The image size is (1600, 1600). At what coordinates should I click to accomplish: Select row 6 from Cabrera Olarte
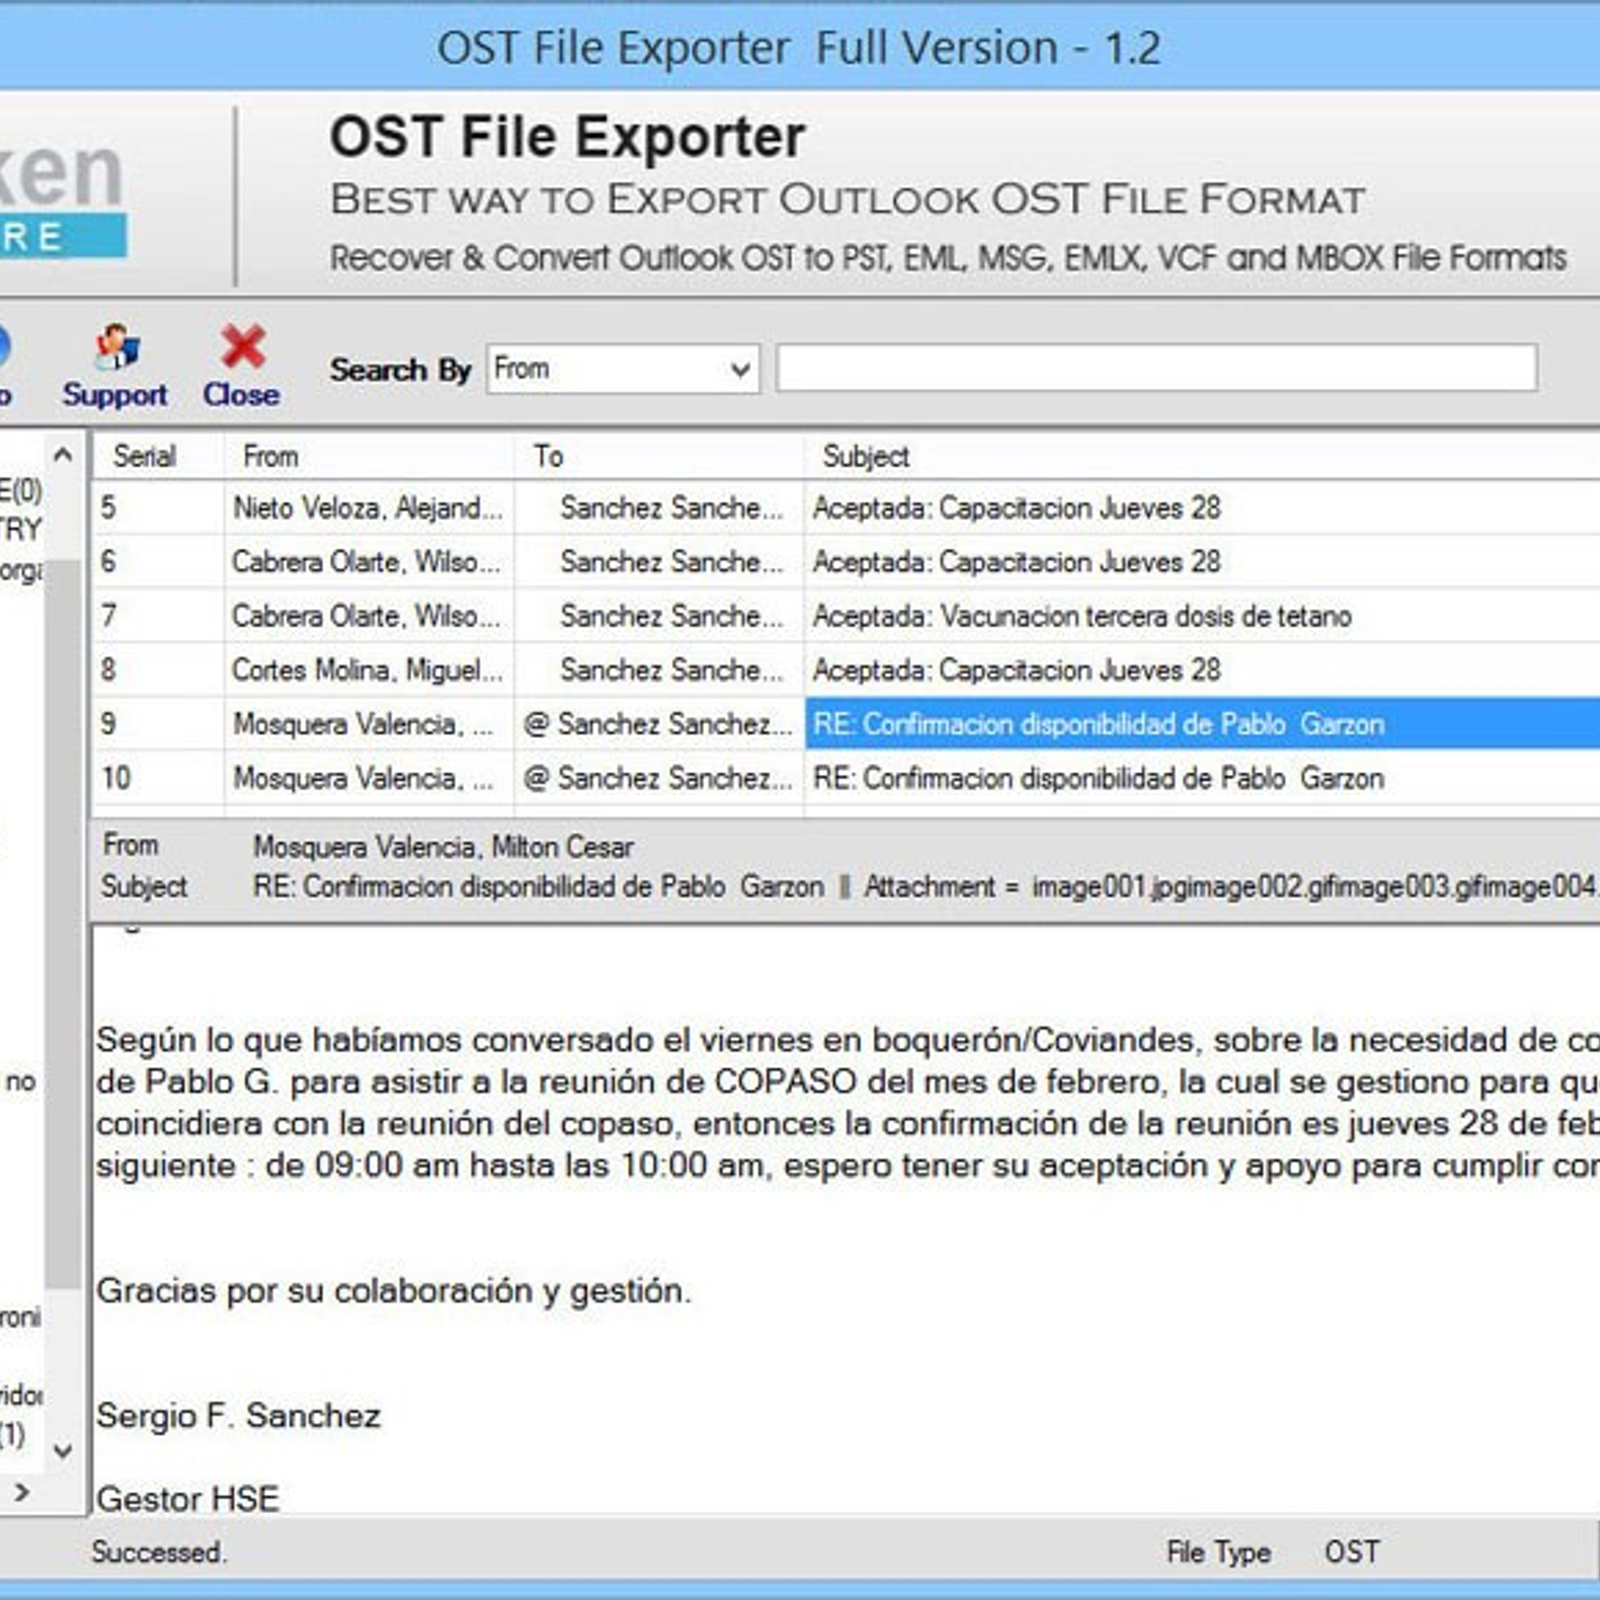point(846,562)
